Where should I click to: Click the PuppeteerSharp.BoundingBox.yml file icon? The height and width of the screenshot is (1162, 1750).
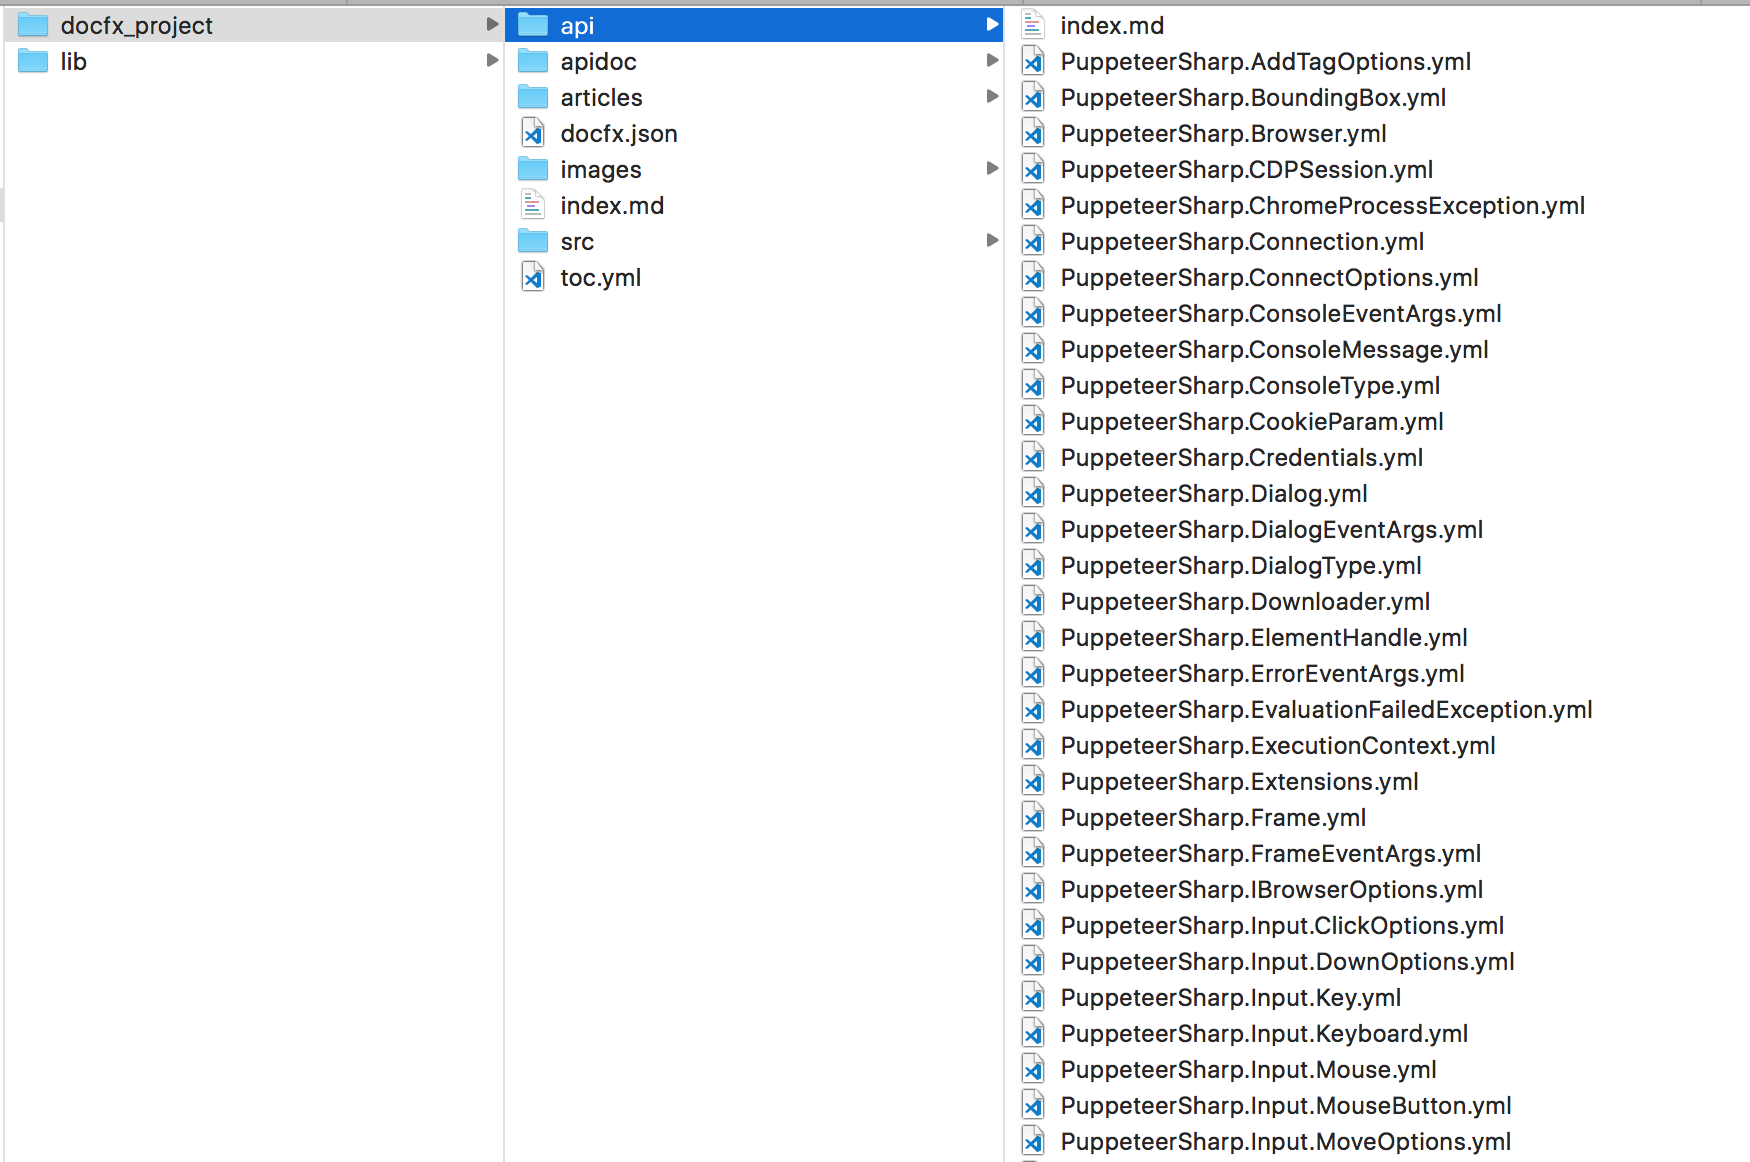tap(1033, 97)
